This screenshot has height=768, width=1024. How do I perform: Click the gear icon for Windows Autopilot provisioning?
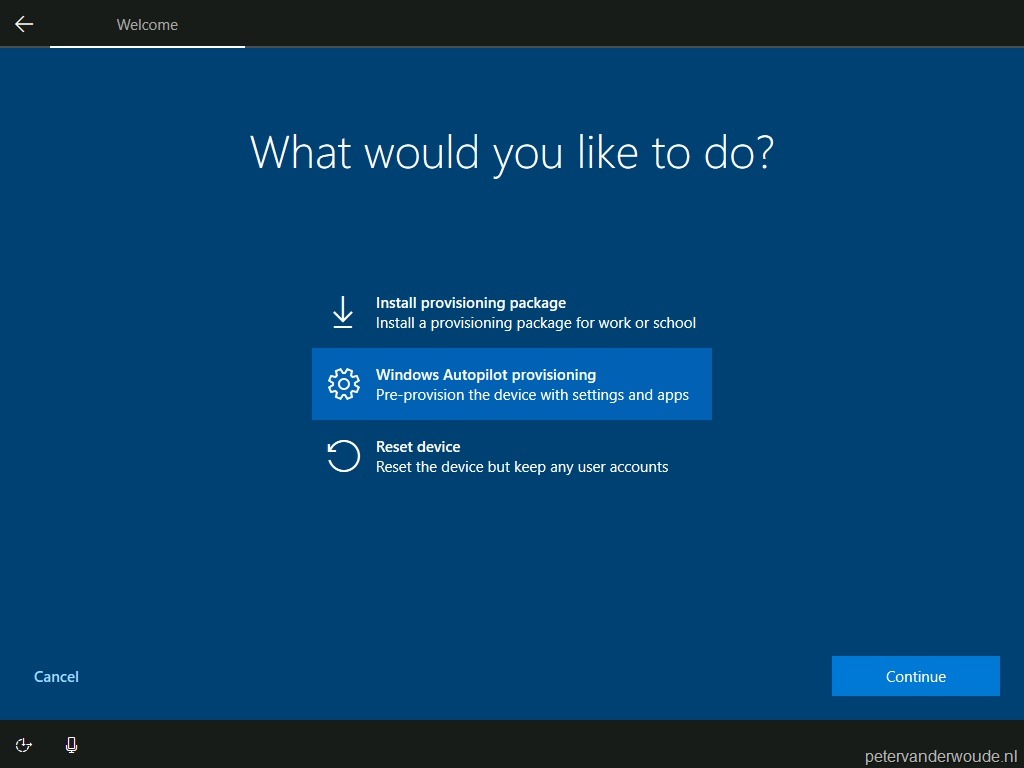[343, 384]
